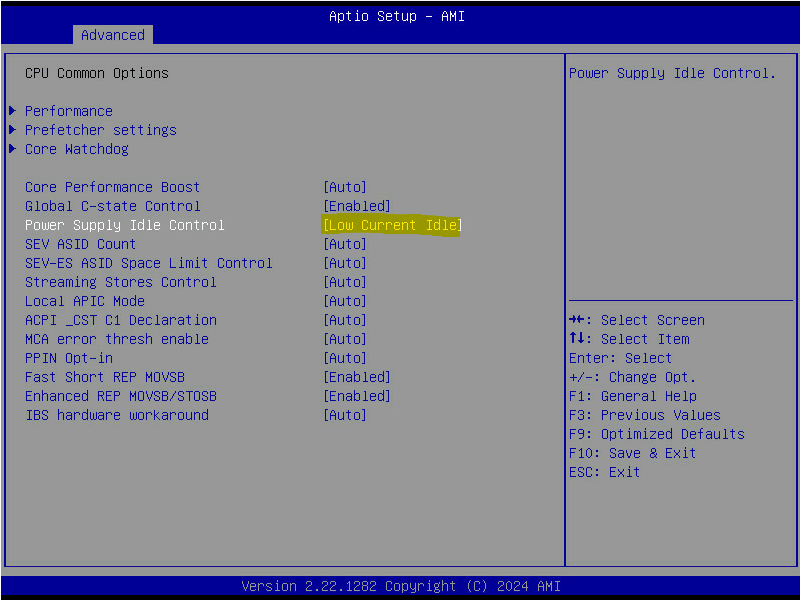Screen dimensions: 800x600
Task: Select PPIN Opt-in option
Action: [x=69, y=358]
